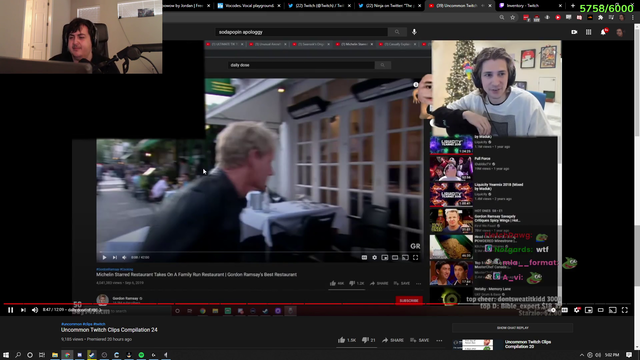Mute the outer player's volume speaker icon
This screenshot has width=640, height=360.
pos(35,310)
